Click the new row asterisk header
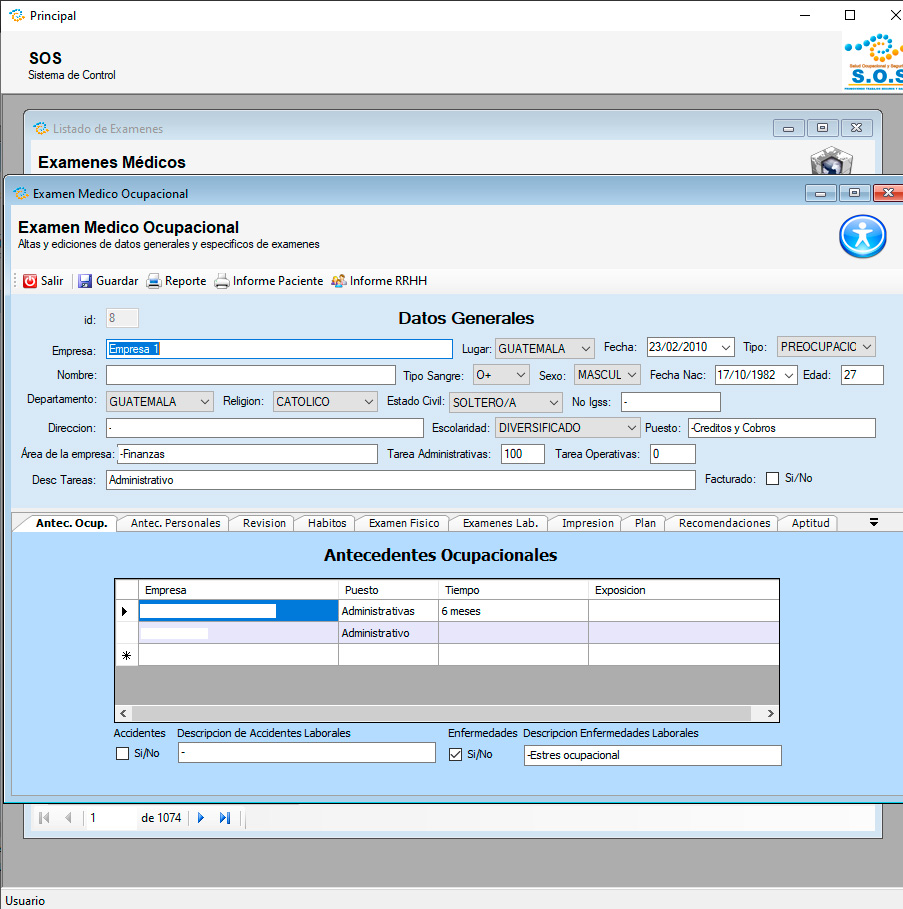Image resolution: width=903 pixels, height=909 pixels. [x=126, y=656]
